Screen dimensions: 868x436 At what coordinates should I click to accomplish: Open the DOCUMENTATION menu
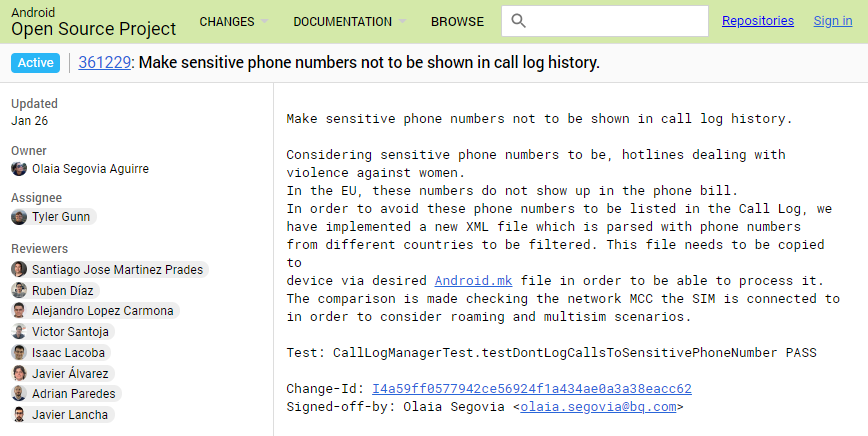click(x=343, y=22)
